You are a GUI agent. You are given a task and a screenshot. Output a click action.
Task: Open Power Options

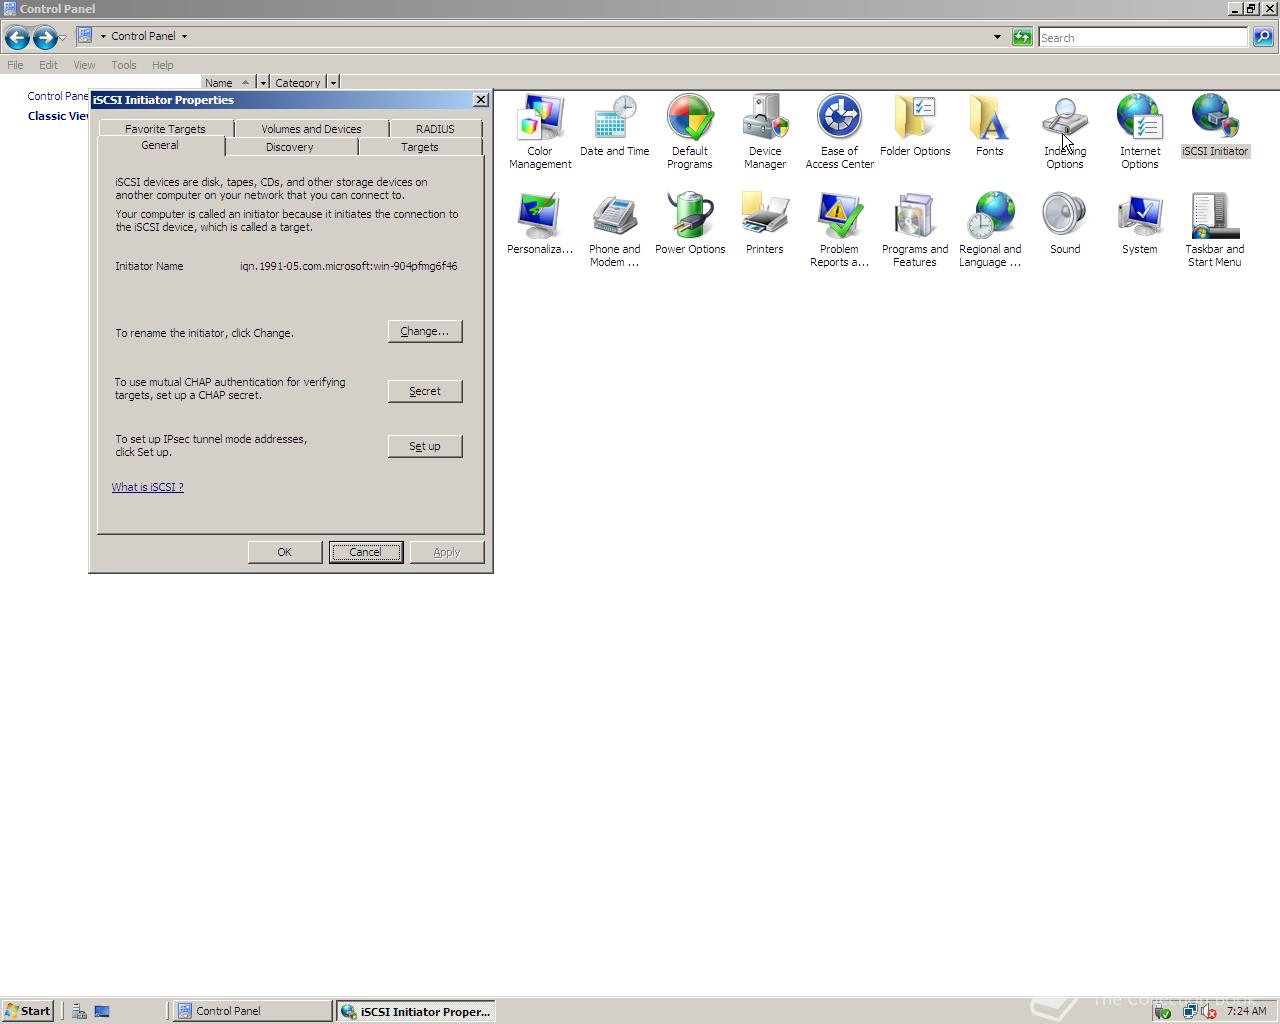tap(690, 224)
